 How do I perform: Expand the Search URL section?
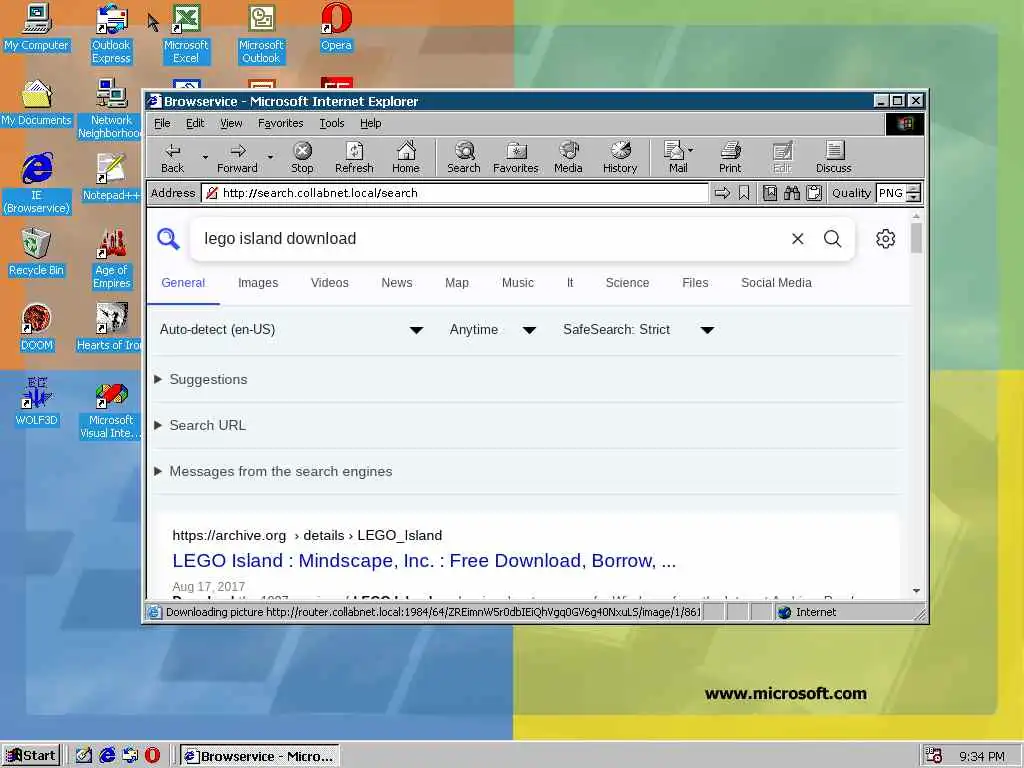click(200, 425)
